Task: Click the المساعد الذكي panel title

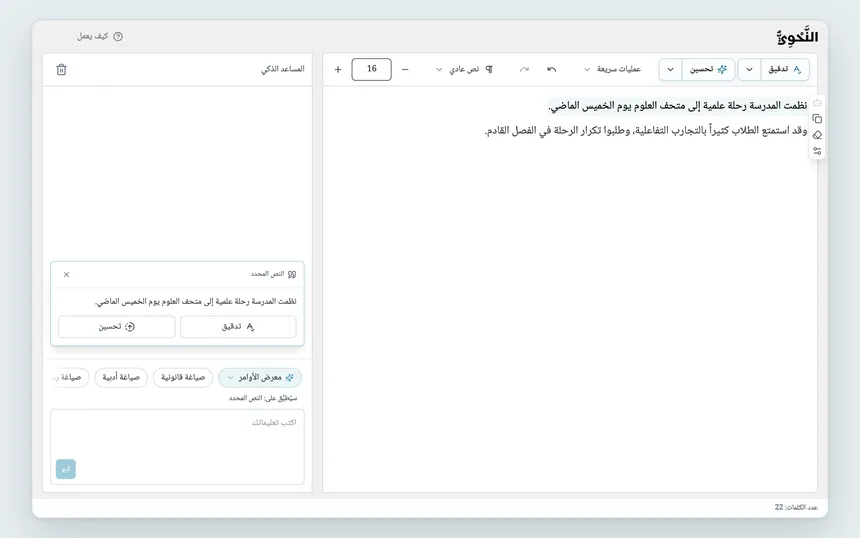Action: (x=282, y=69)
